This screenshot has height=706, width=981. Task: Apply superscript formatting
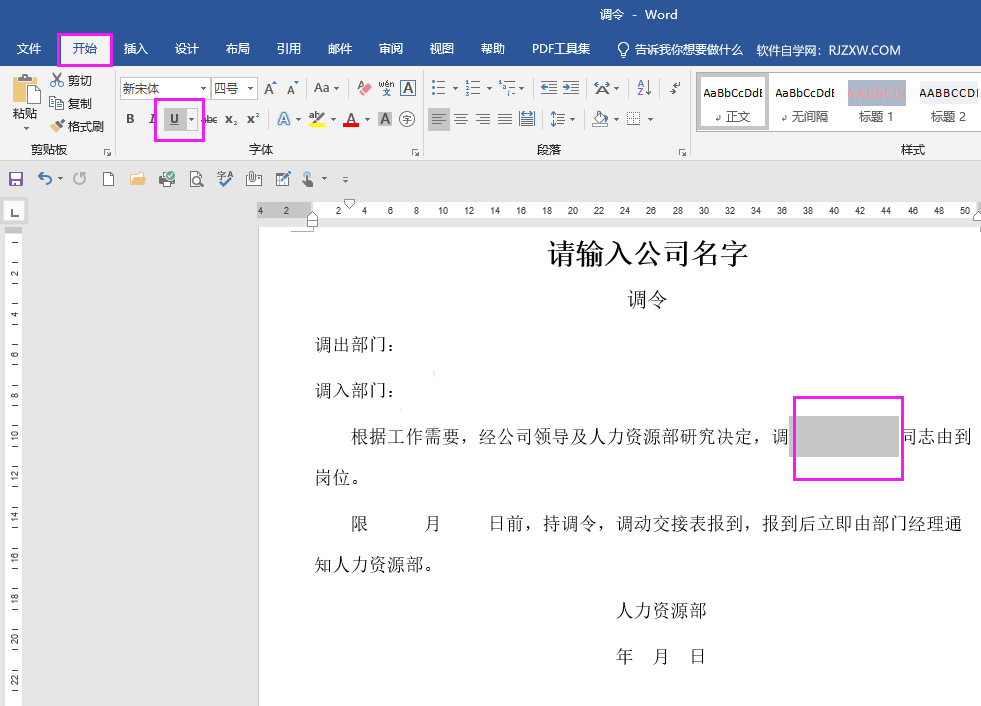click(x=253, y=120)
